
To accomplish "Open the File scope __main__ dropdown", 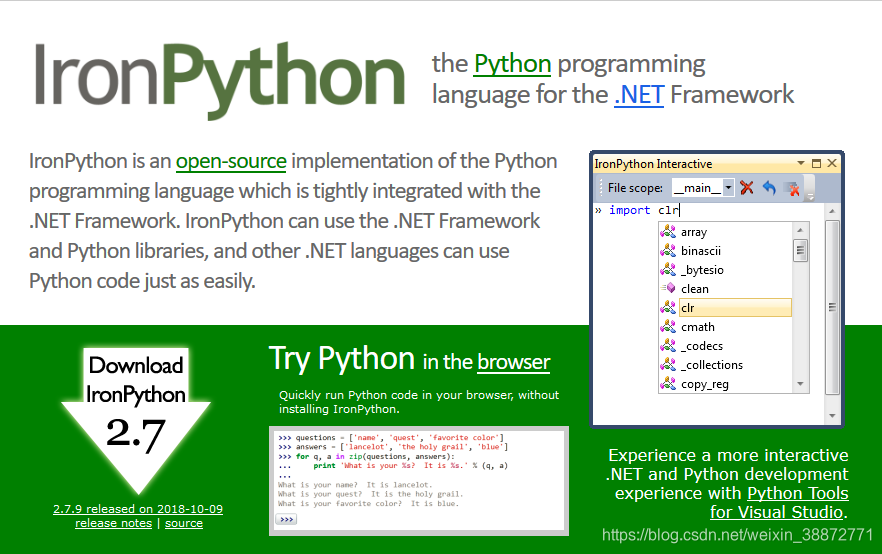I will point(728,187).
